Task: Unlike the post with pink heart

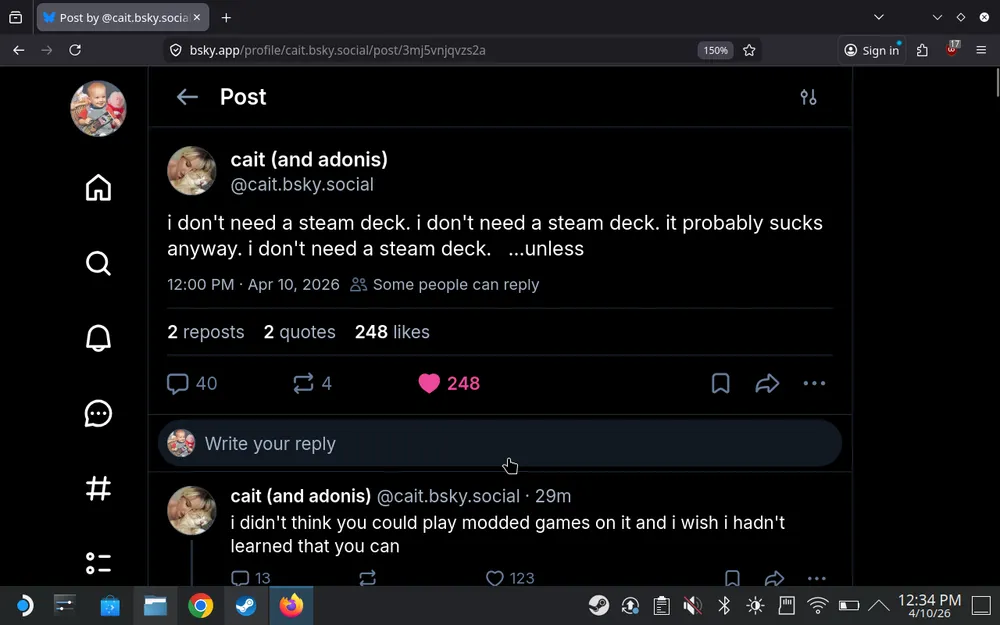Action: pyautogui.click(x=429, y=384)
